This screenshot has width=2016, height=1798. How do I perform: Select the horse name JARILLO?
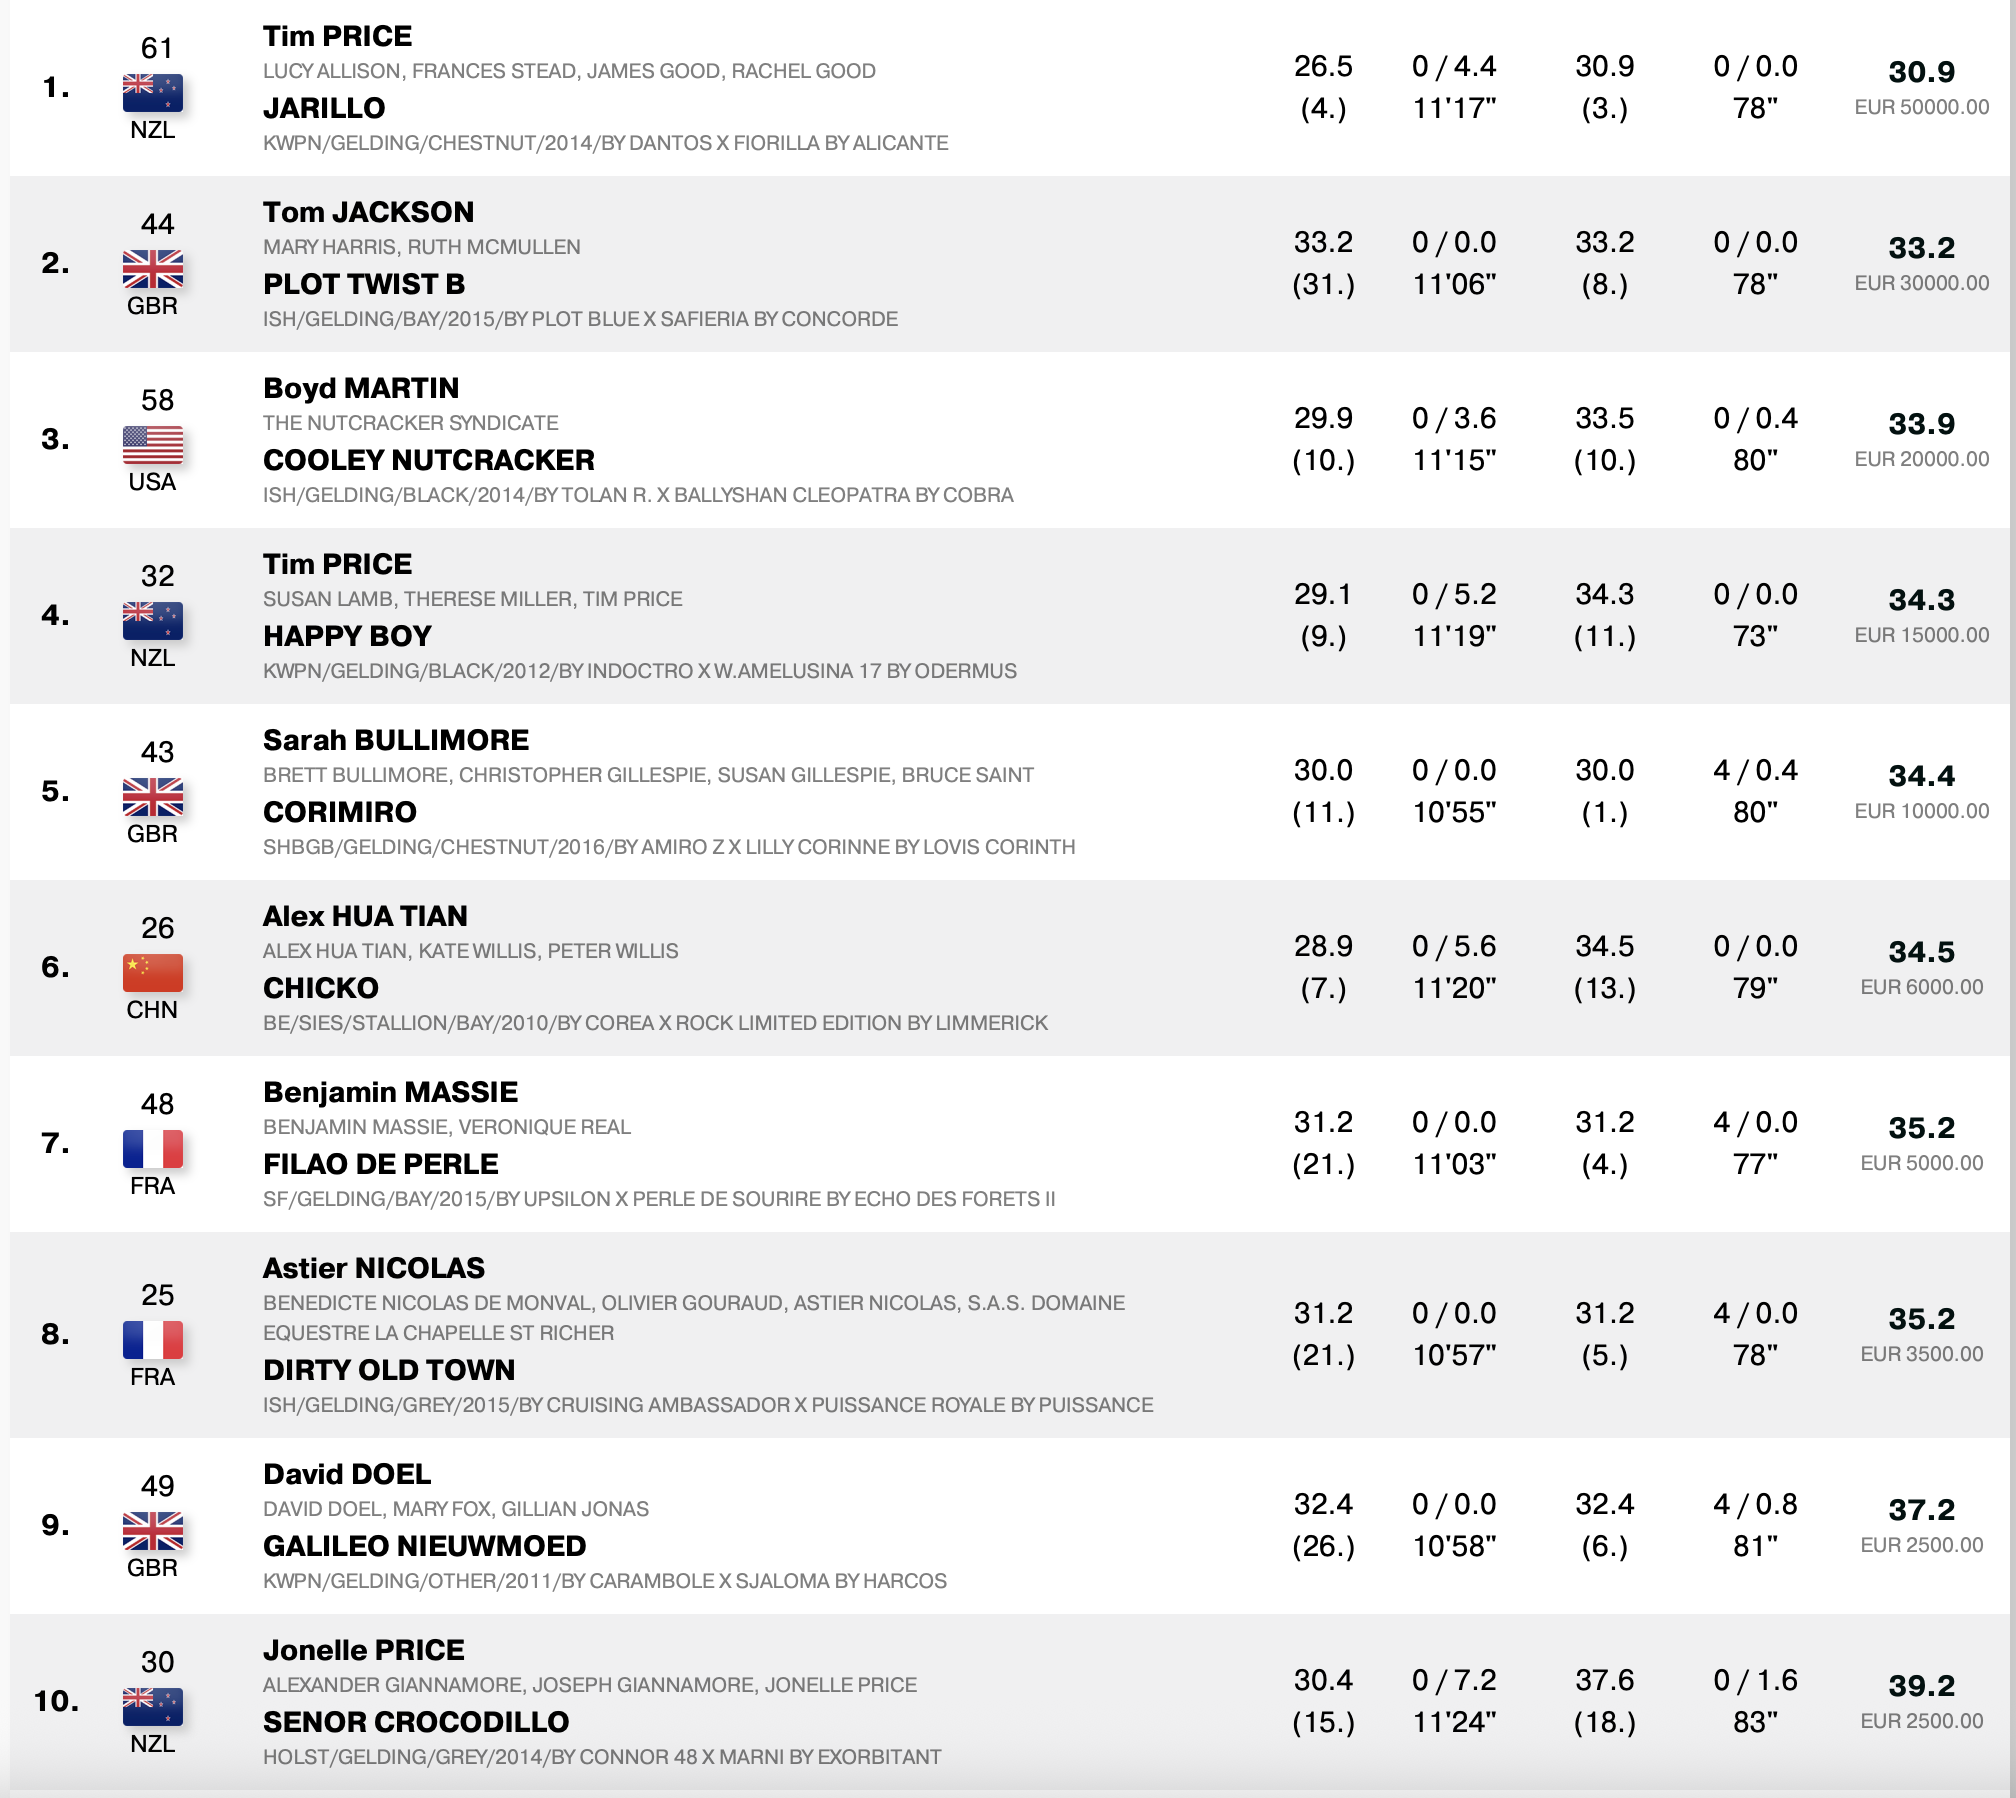pos(324,108)
